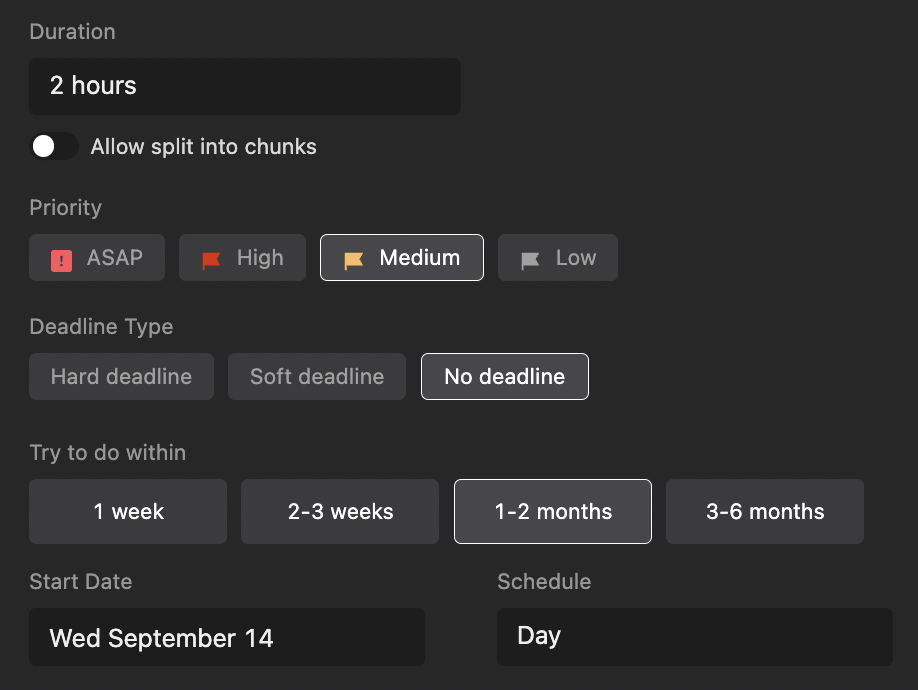Click the red ASAP exclamation icon
The image size is (918, 690).
point(62,260)
